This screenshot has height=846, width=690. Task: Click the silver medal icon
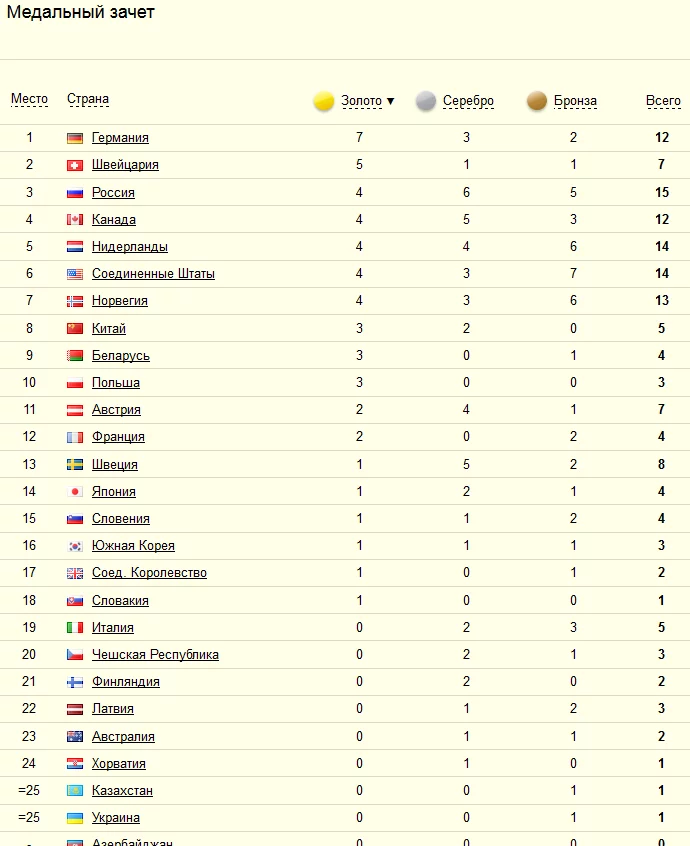pos(426,101)
